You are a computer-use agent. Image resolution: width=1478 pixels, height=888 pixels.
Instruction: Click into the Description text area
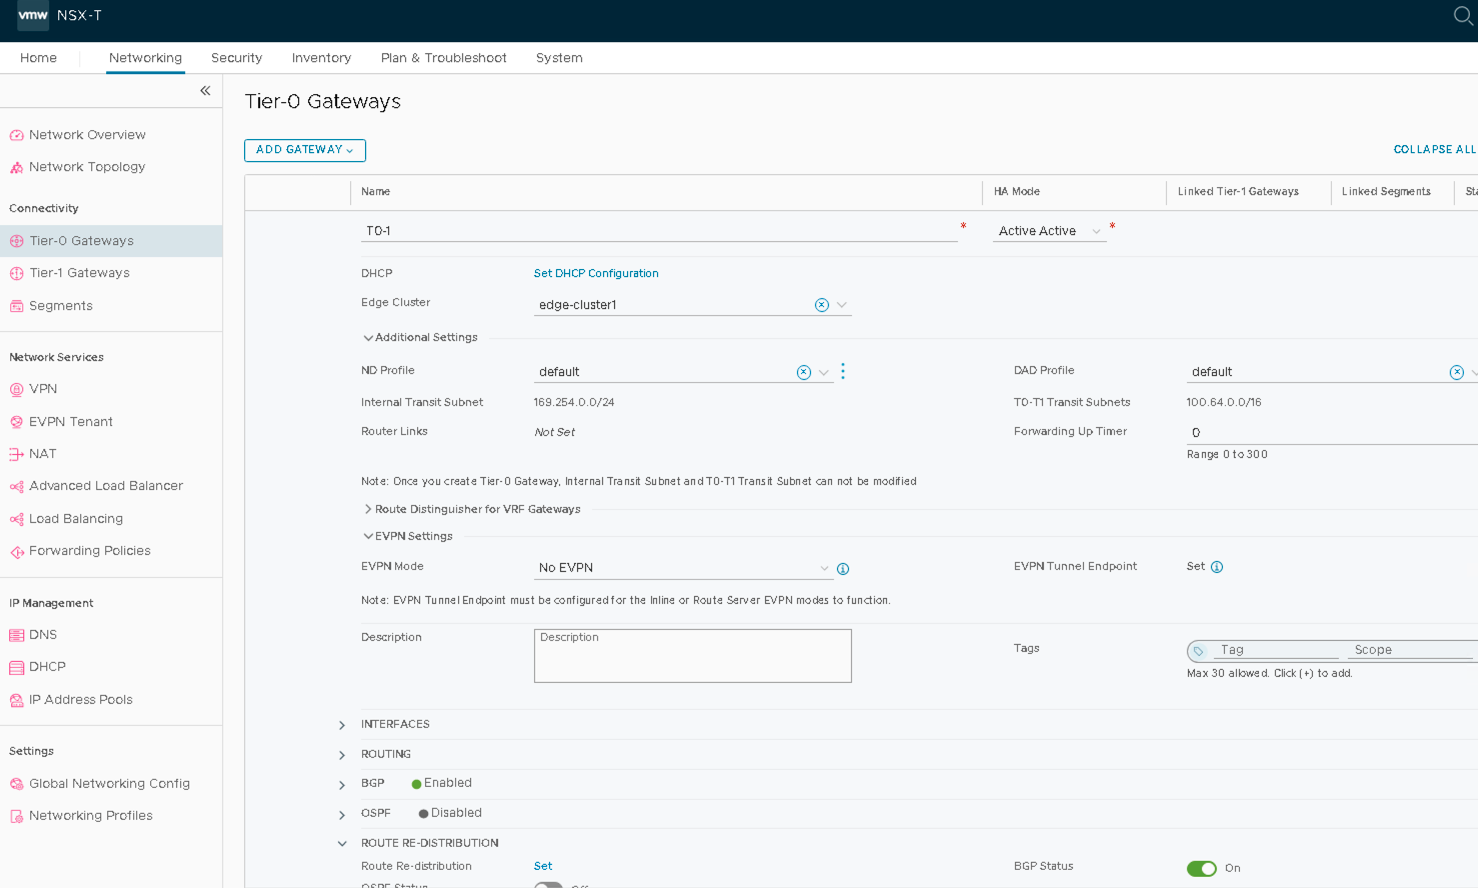point(692,660)
